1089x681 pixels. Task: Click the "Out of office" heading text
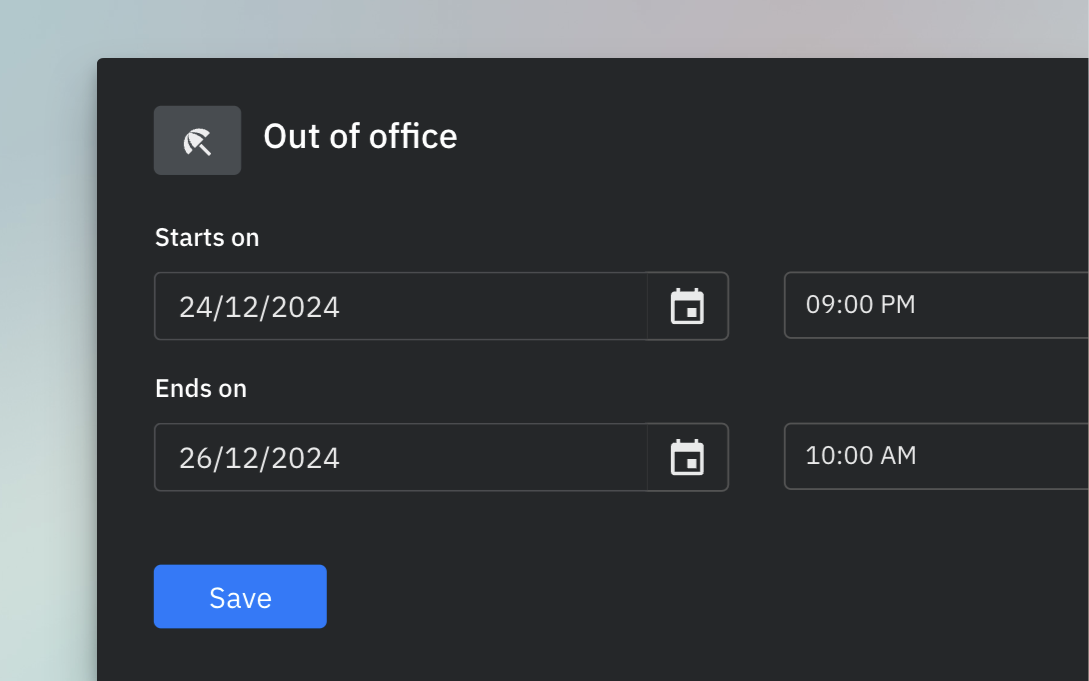pyautogui.click(x=360, y=137)
